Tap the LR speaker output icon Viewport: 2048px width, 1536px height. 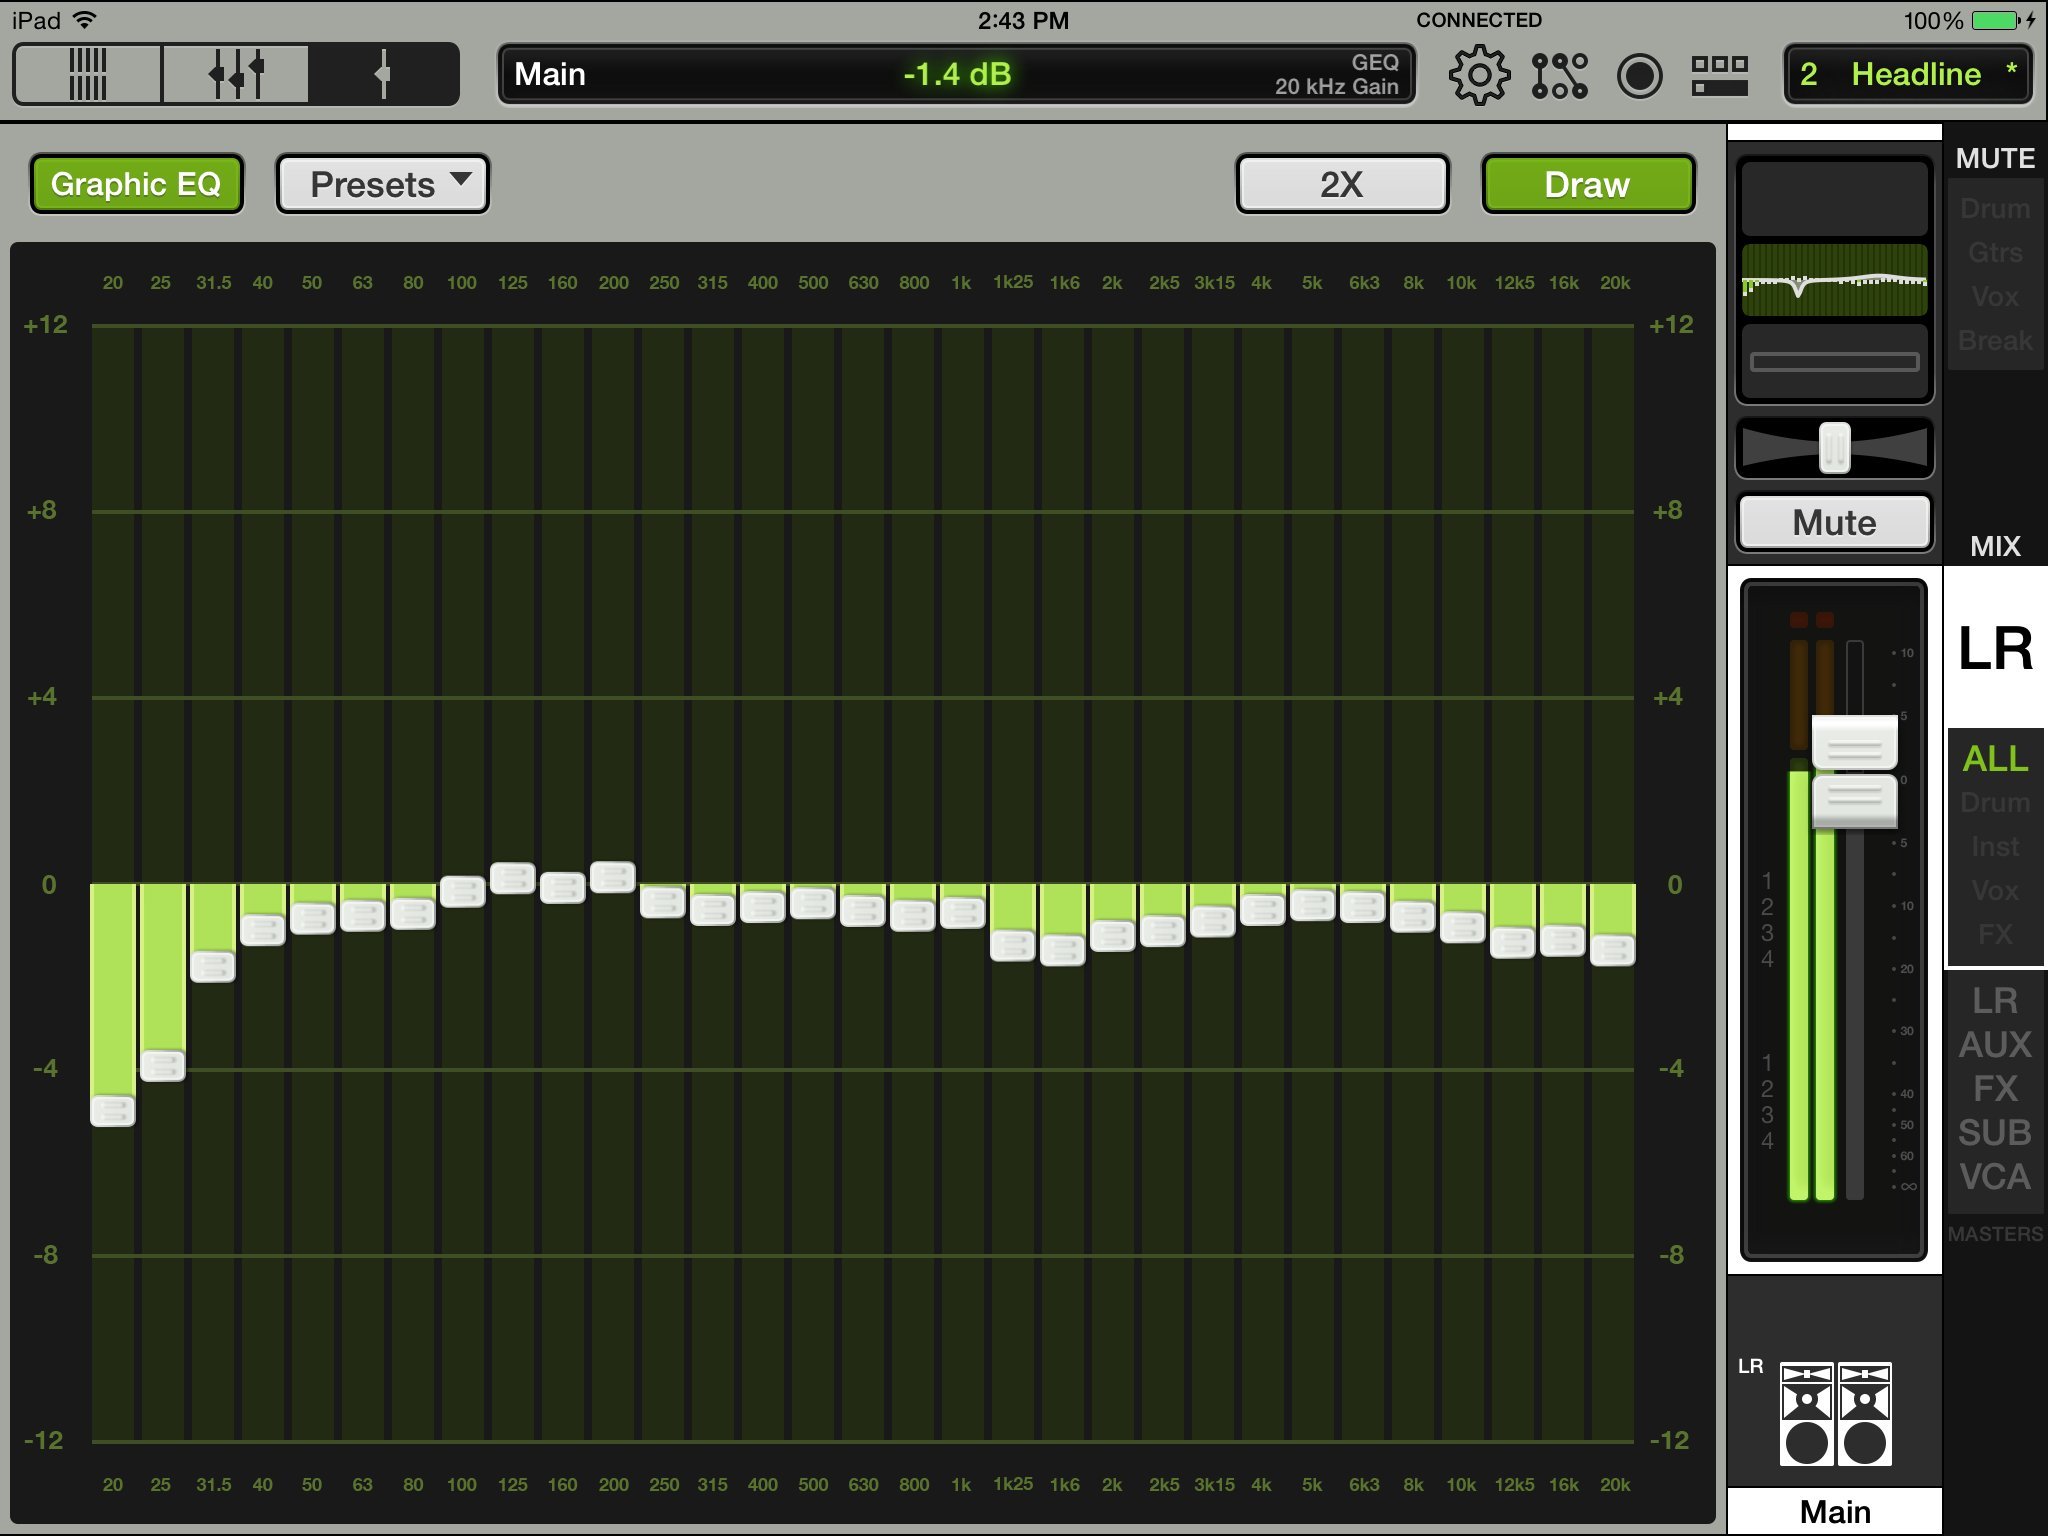(x=1835, y=1414)
